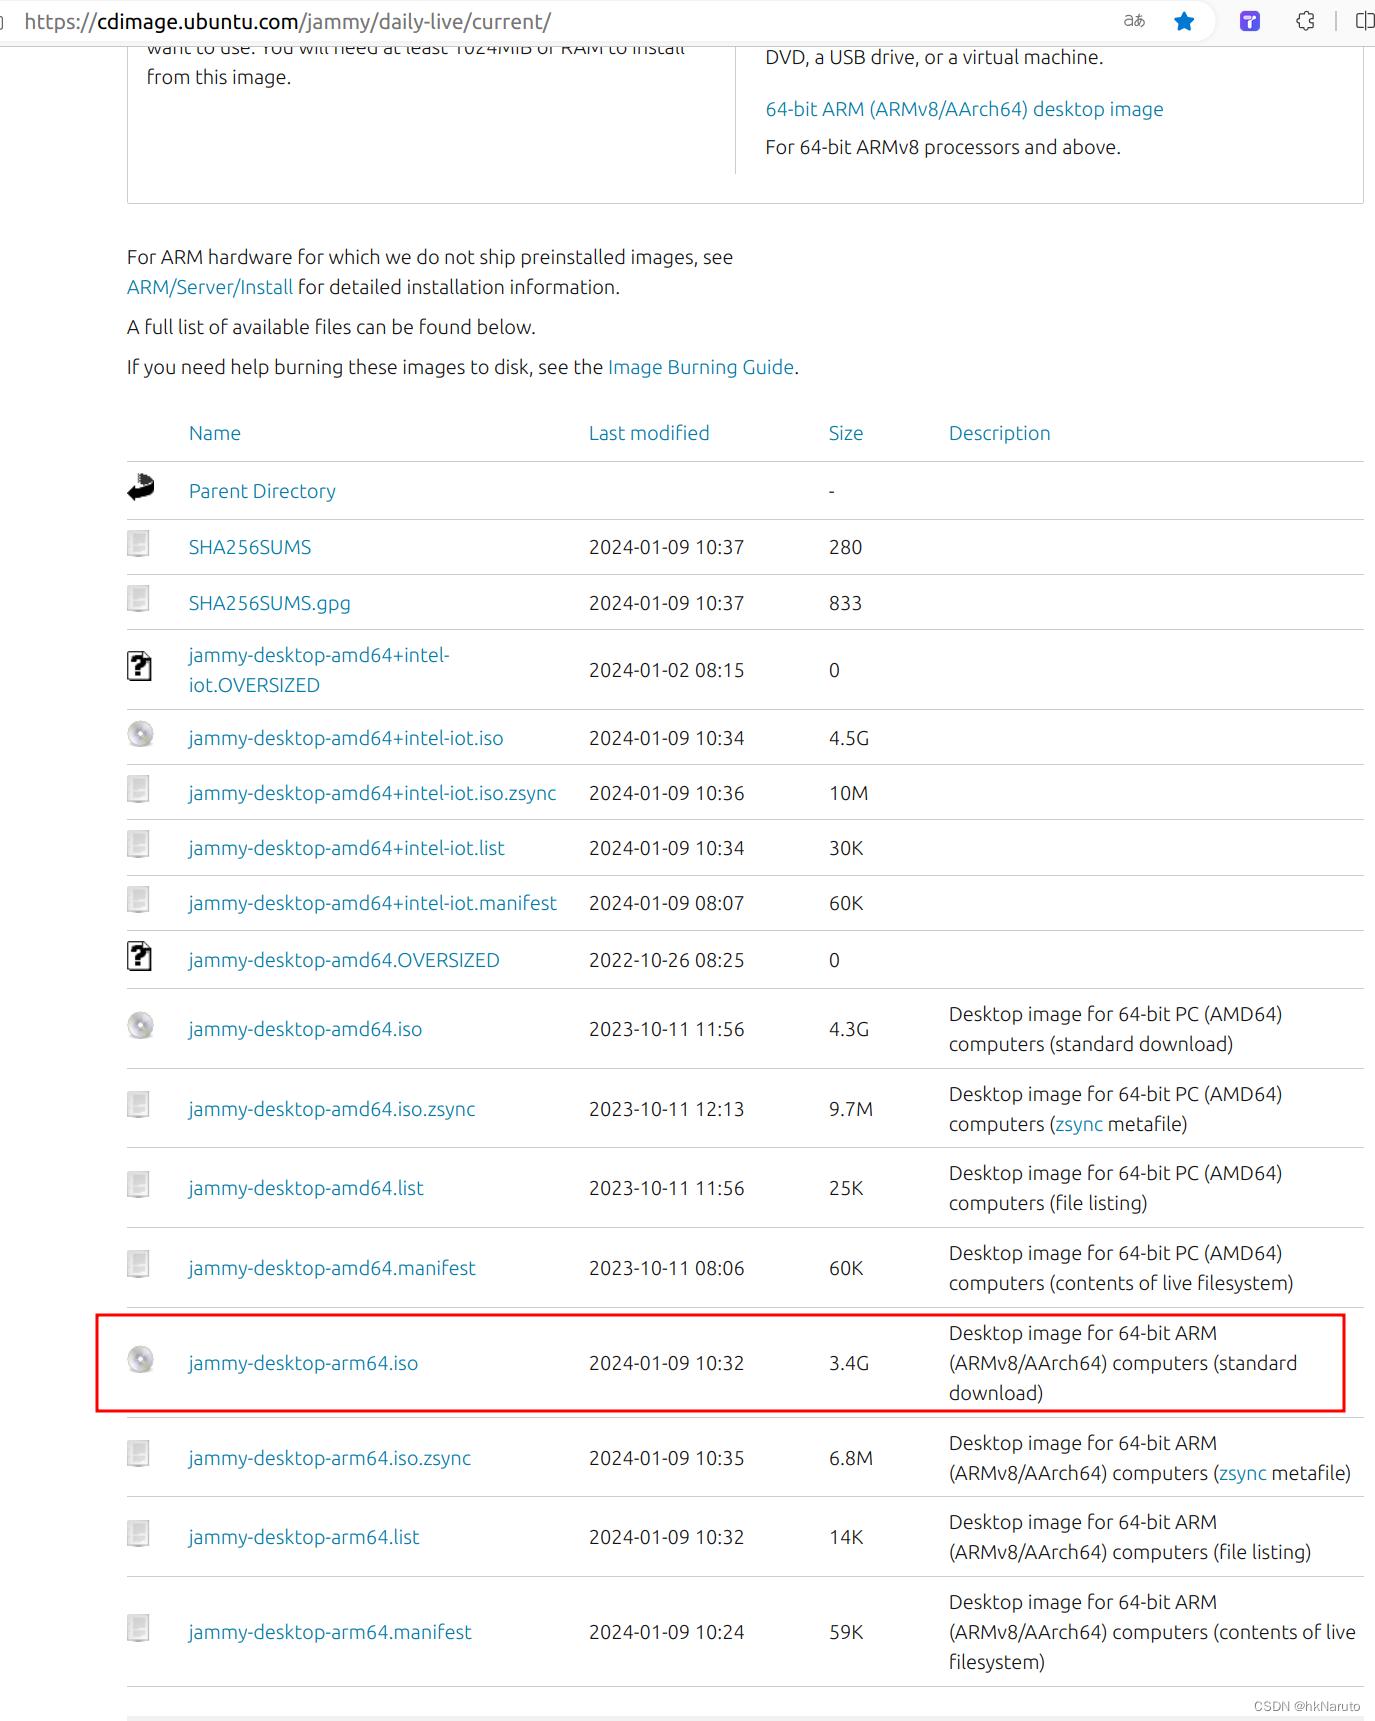Click the unknown-file icon beside jammy-desktop-amd64+intel-iot.OVERSIZED
This screenshot has width=1375, height=1721.
point(140,666)
